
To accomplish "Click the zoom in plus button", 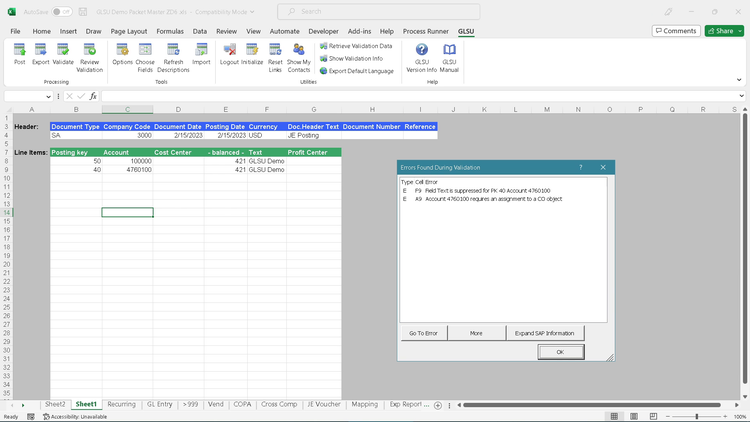I will click(725, 417).
